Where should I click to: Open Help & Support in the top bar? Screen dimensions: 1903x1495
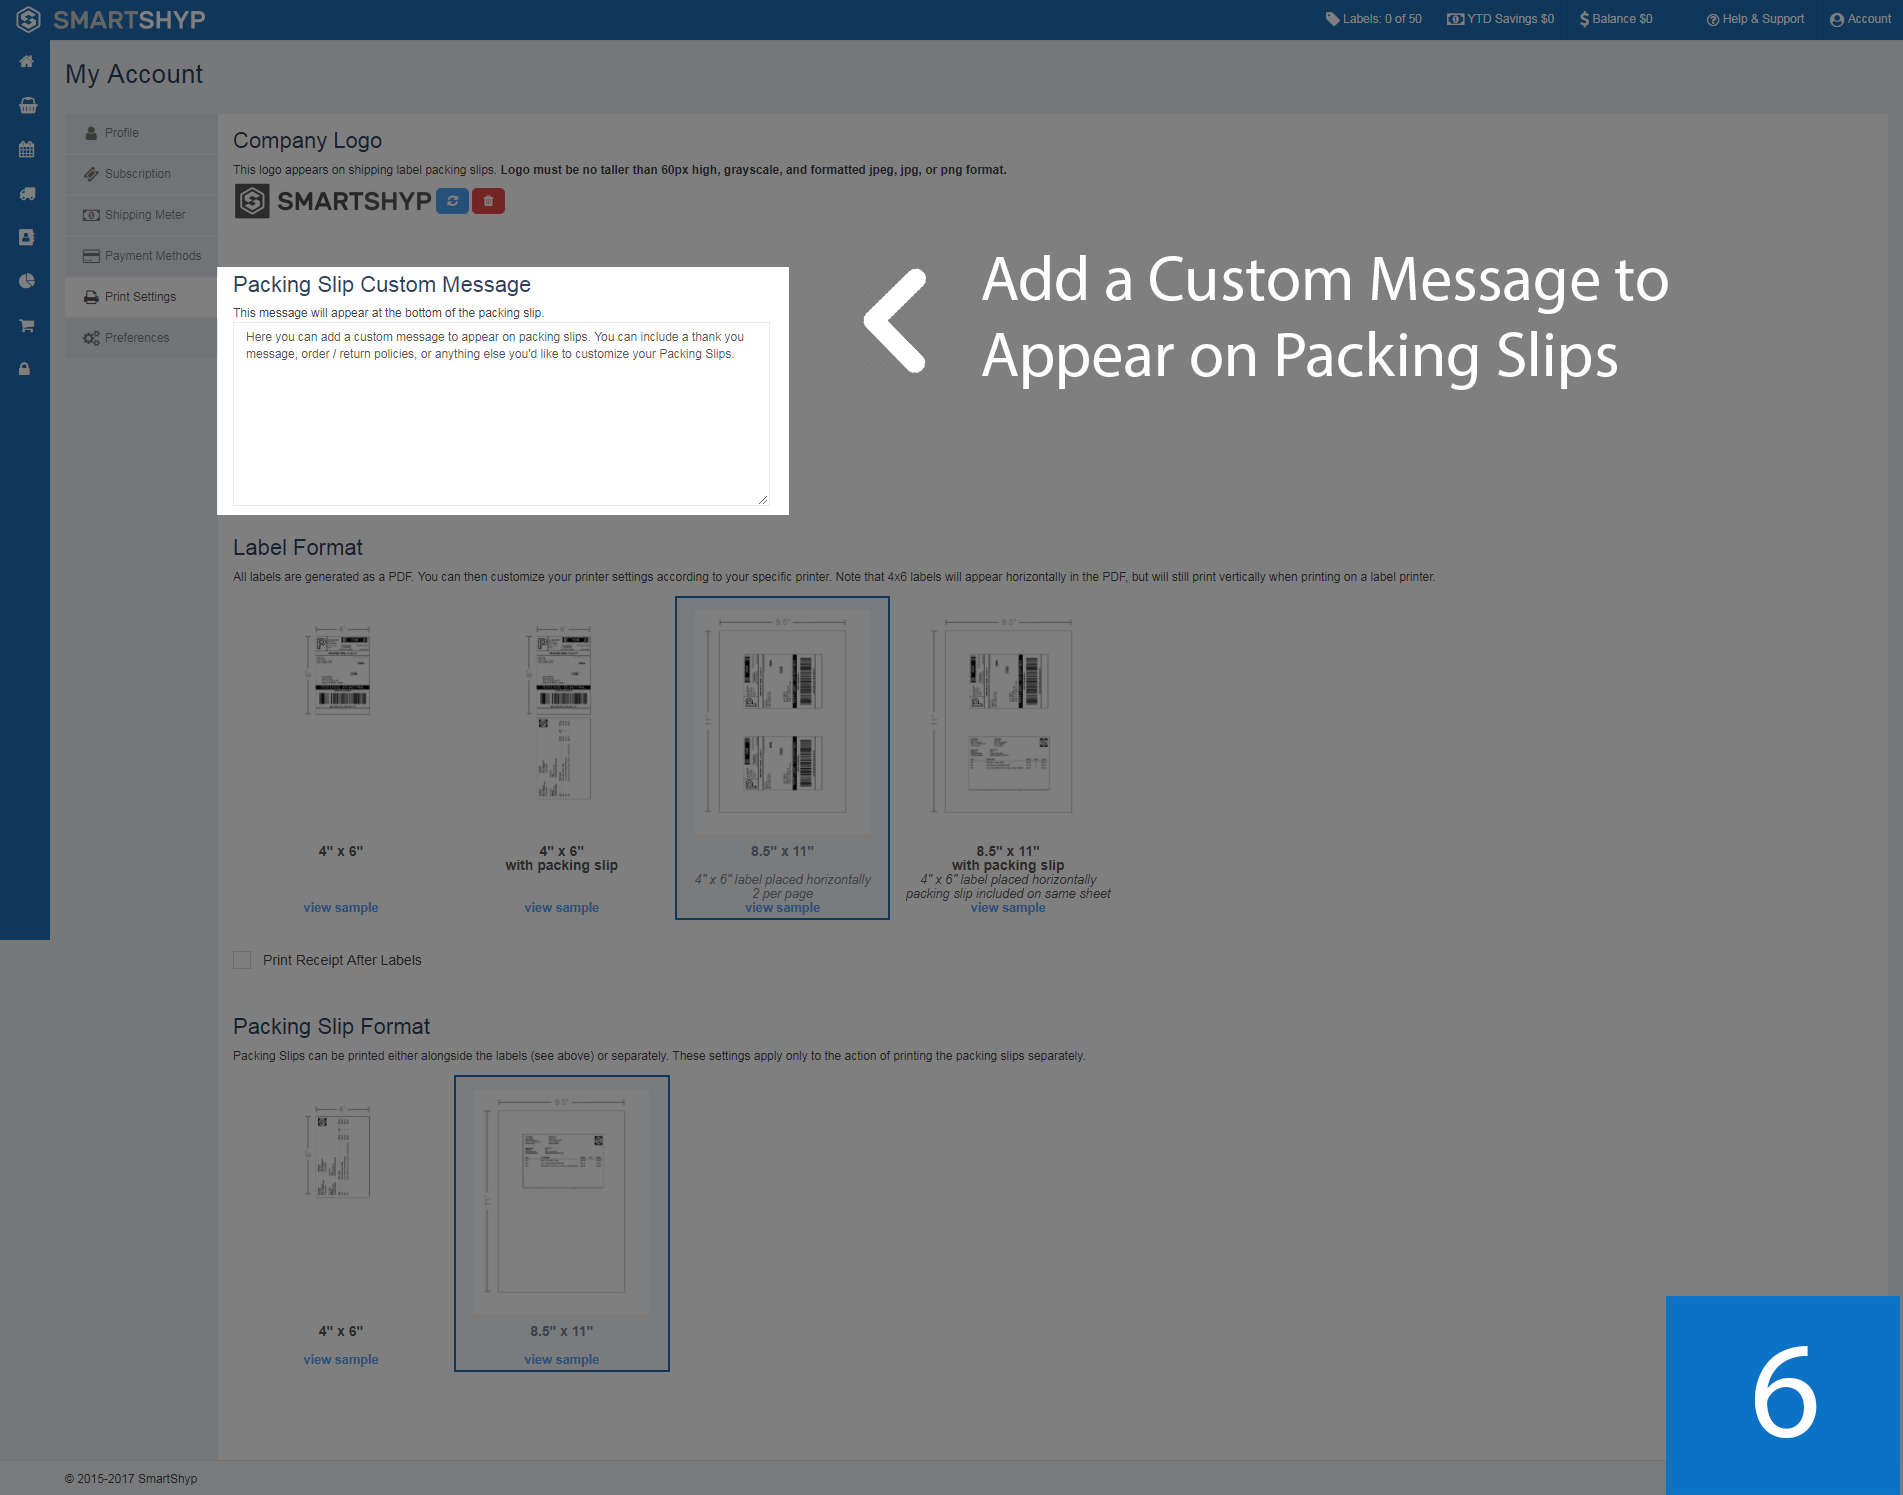point(1755,19)
